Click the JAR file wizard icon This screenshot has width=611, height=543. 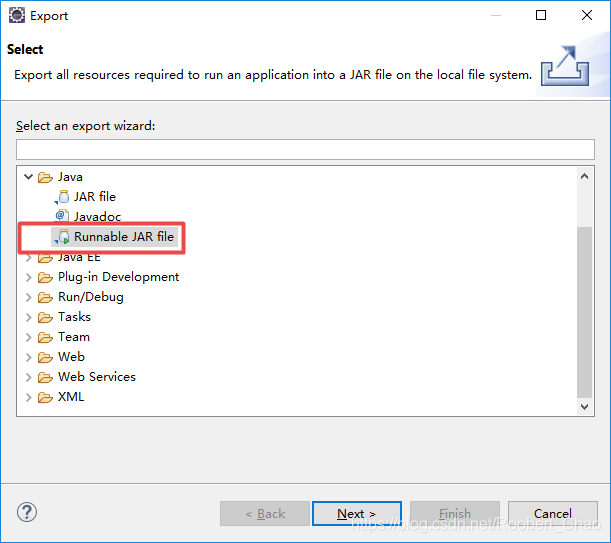click(x=62, y=197)
